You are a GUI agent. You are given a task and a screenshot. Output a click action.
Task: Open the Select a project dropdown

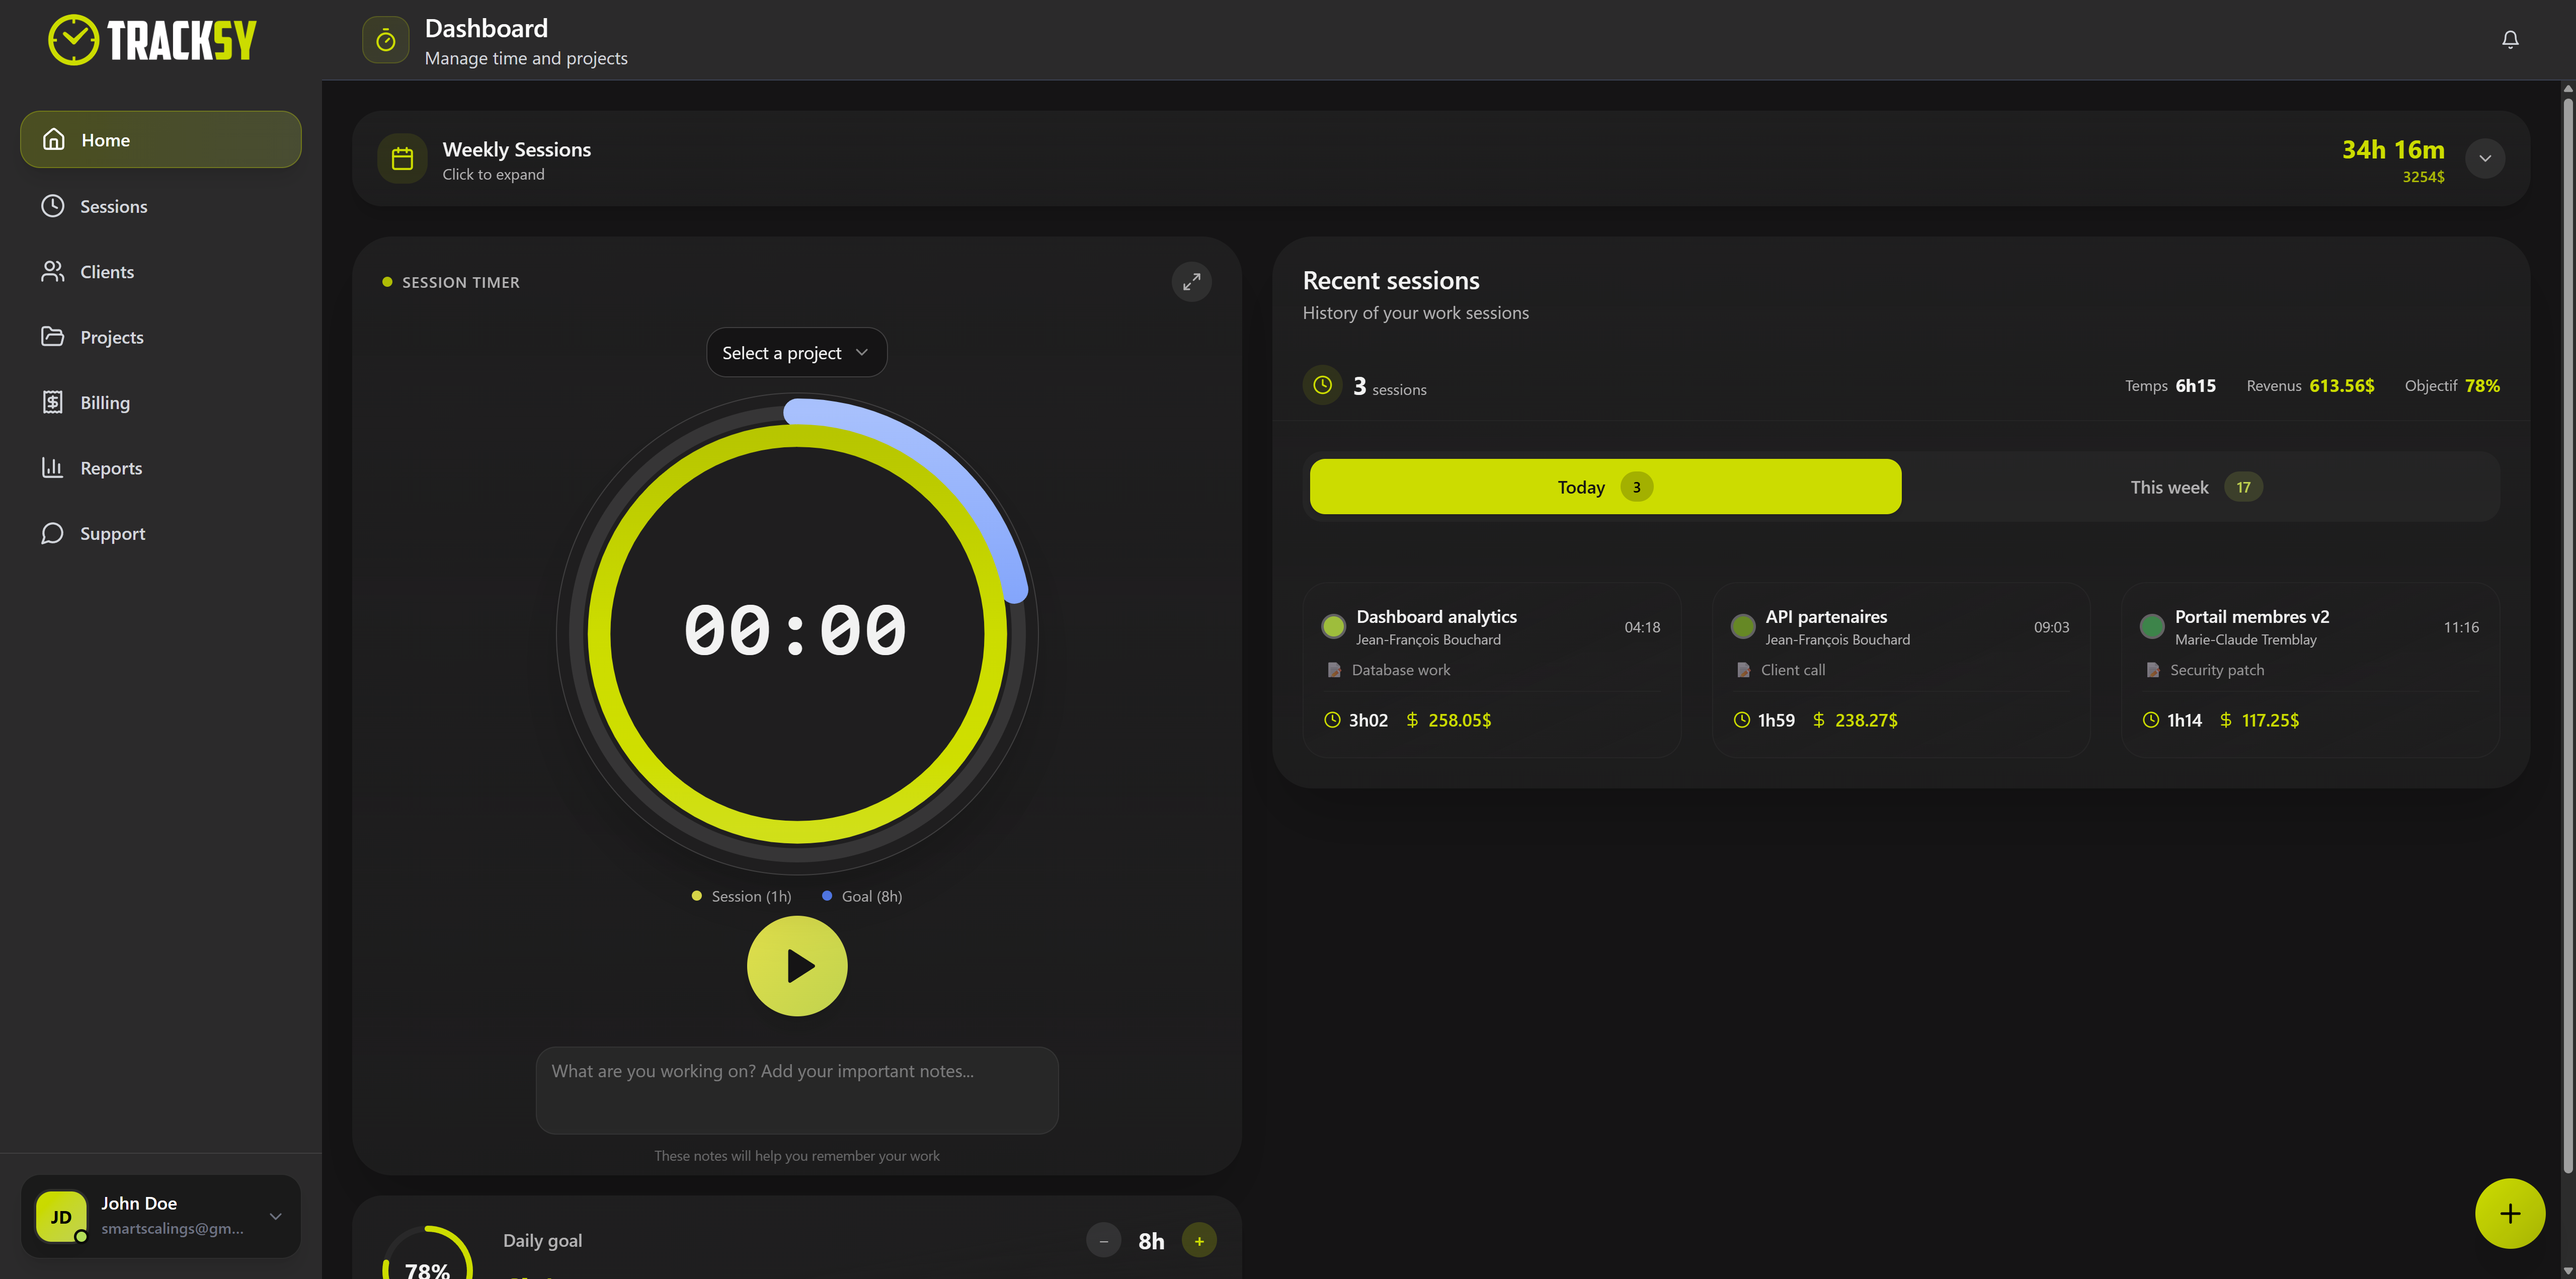pos(796,353)
